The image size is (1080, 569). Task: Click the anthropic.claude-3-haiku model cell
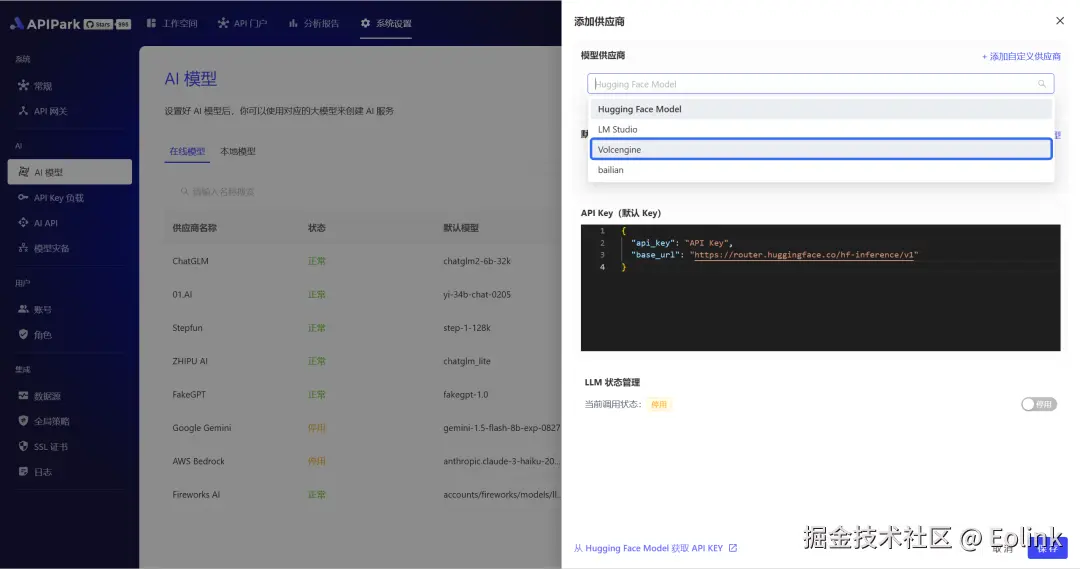tap(501, 462)
